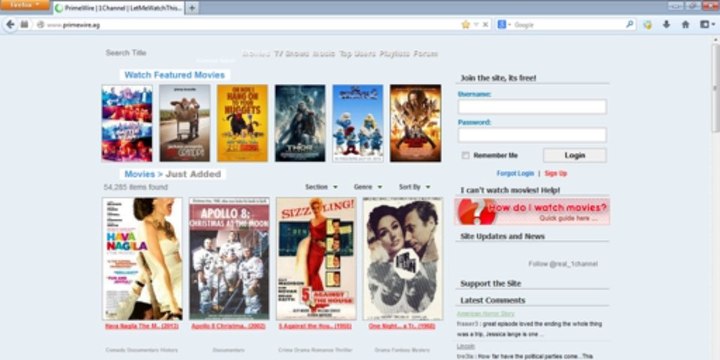Open Thor featured movie poster
Image resolution: width=720 pixels, height=360 pixels.
click(x=300, y=123)
